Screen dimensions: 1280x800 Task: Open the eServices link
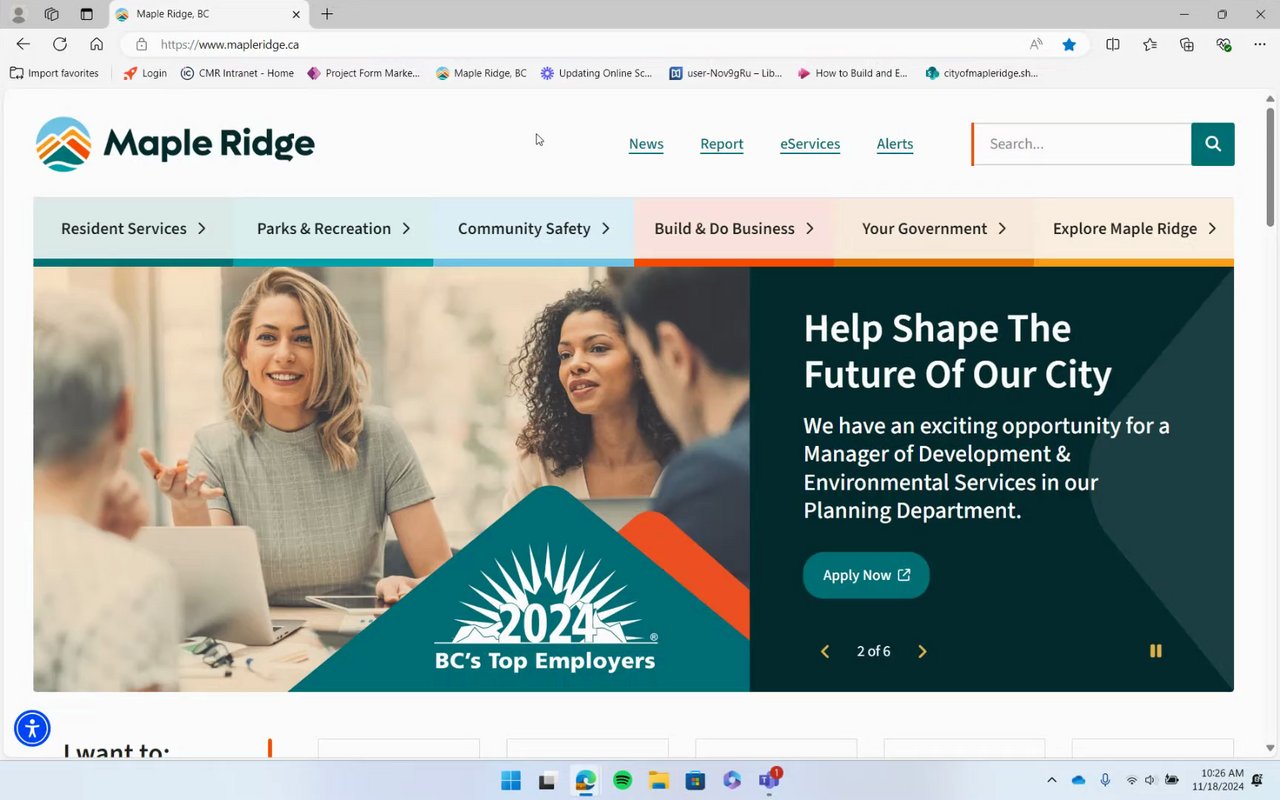pos(810,144)
